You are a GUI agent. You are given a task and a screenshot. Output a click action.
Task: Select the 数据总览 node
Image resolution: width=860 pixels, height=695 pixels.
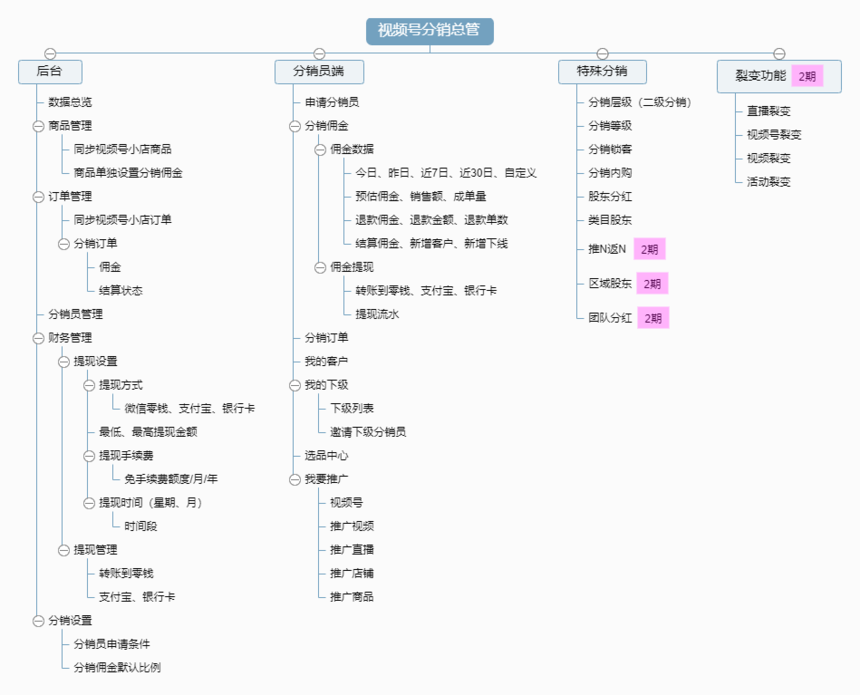click(70, 102)
